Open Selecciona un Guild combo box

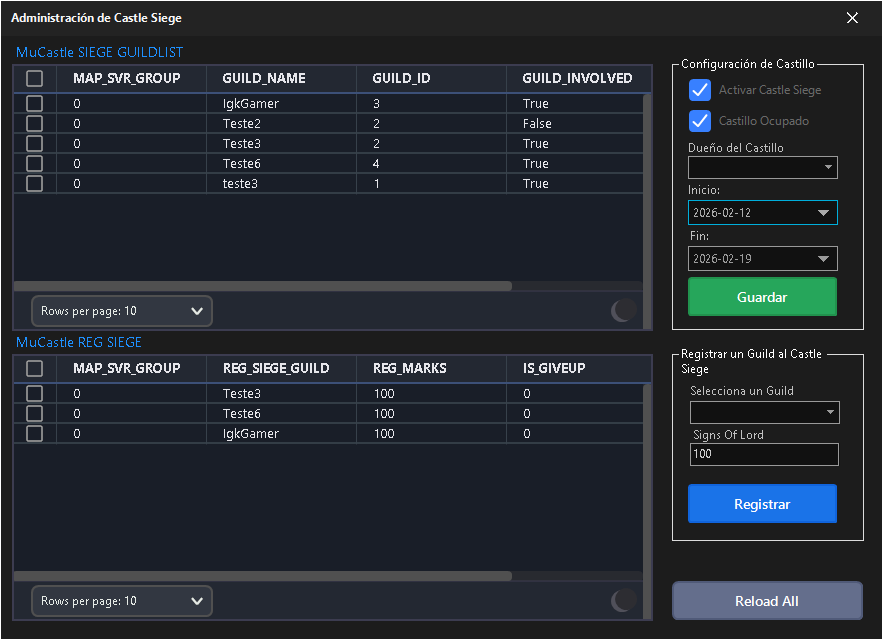pyautogui.click(x=764, y=412)
